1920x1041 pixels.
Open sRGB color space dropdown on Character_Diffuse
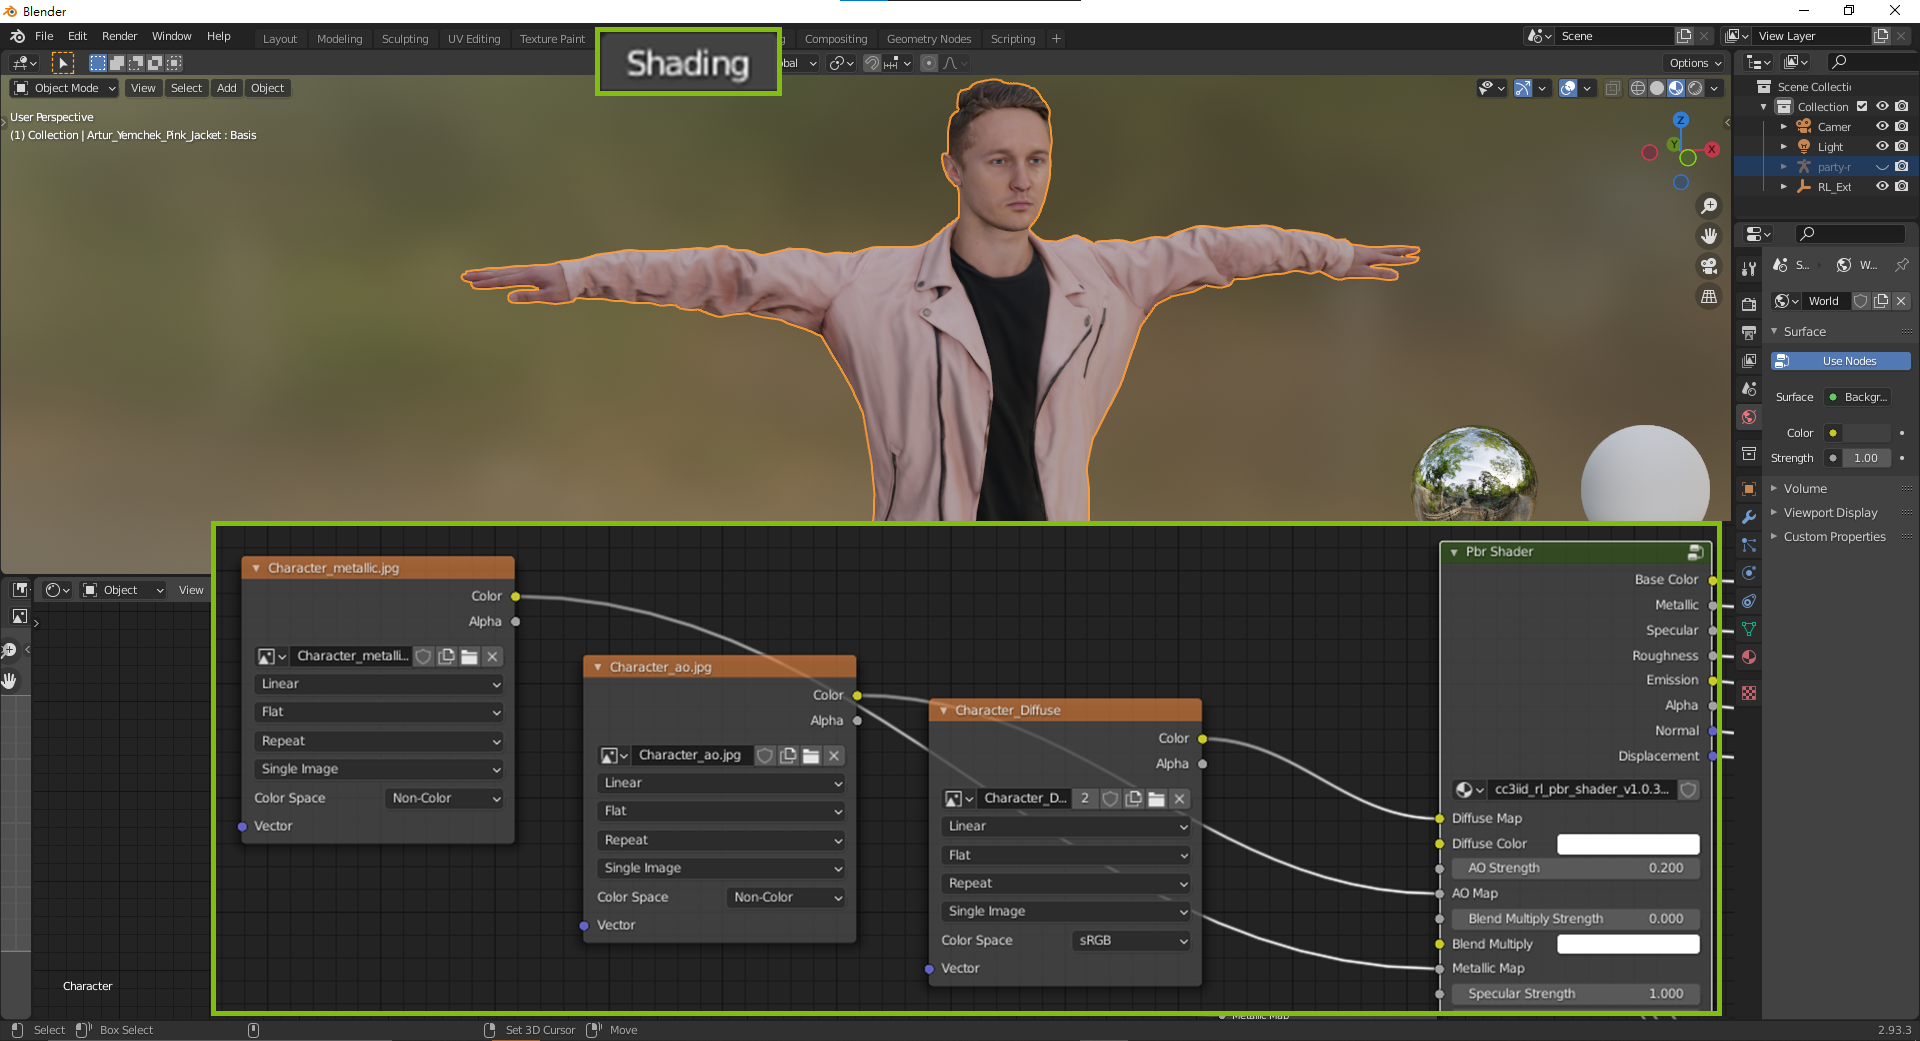pyautogui.click(x=1132, y=940)
